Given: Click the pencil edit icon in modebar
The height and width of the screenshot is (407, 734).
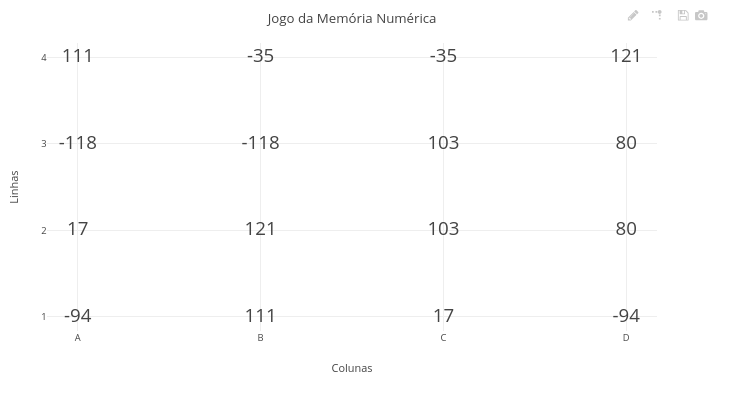Looking at the screenshot, I should click(x=633, y=15).
